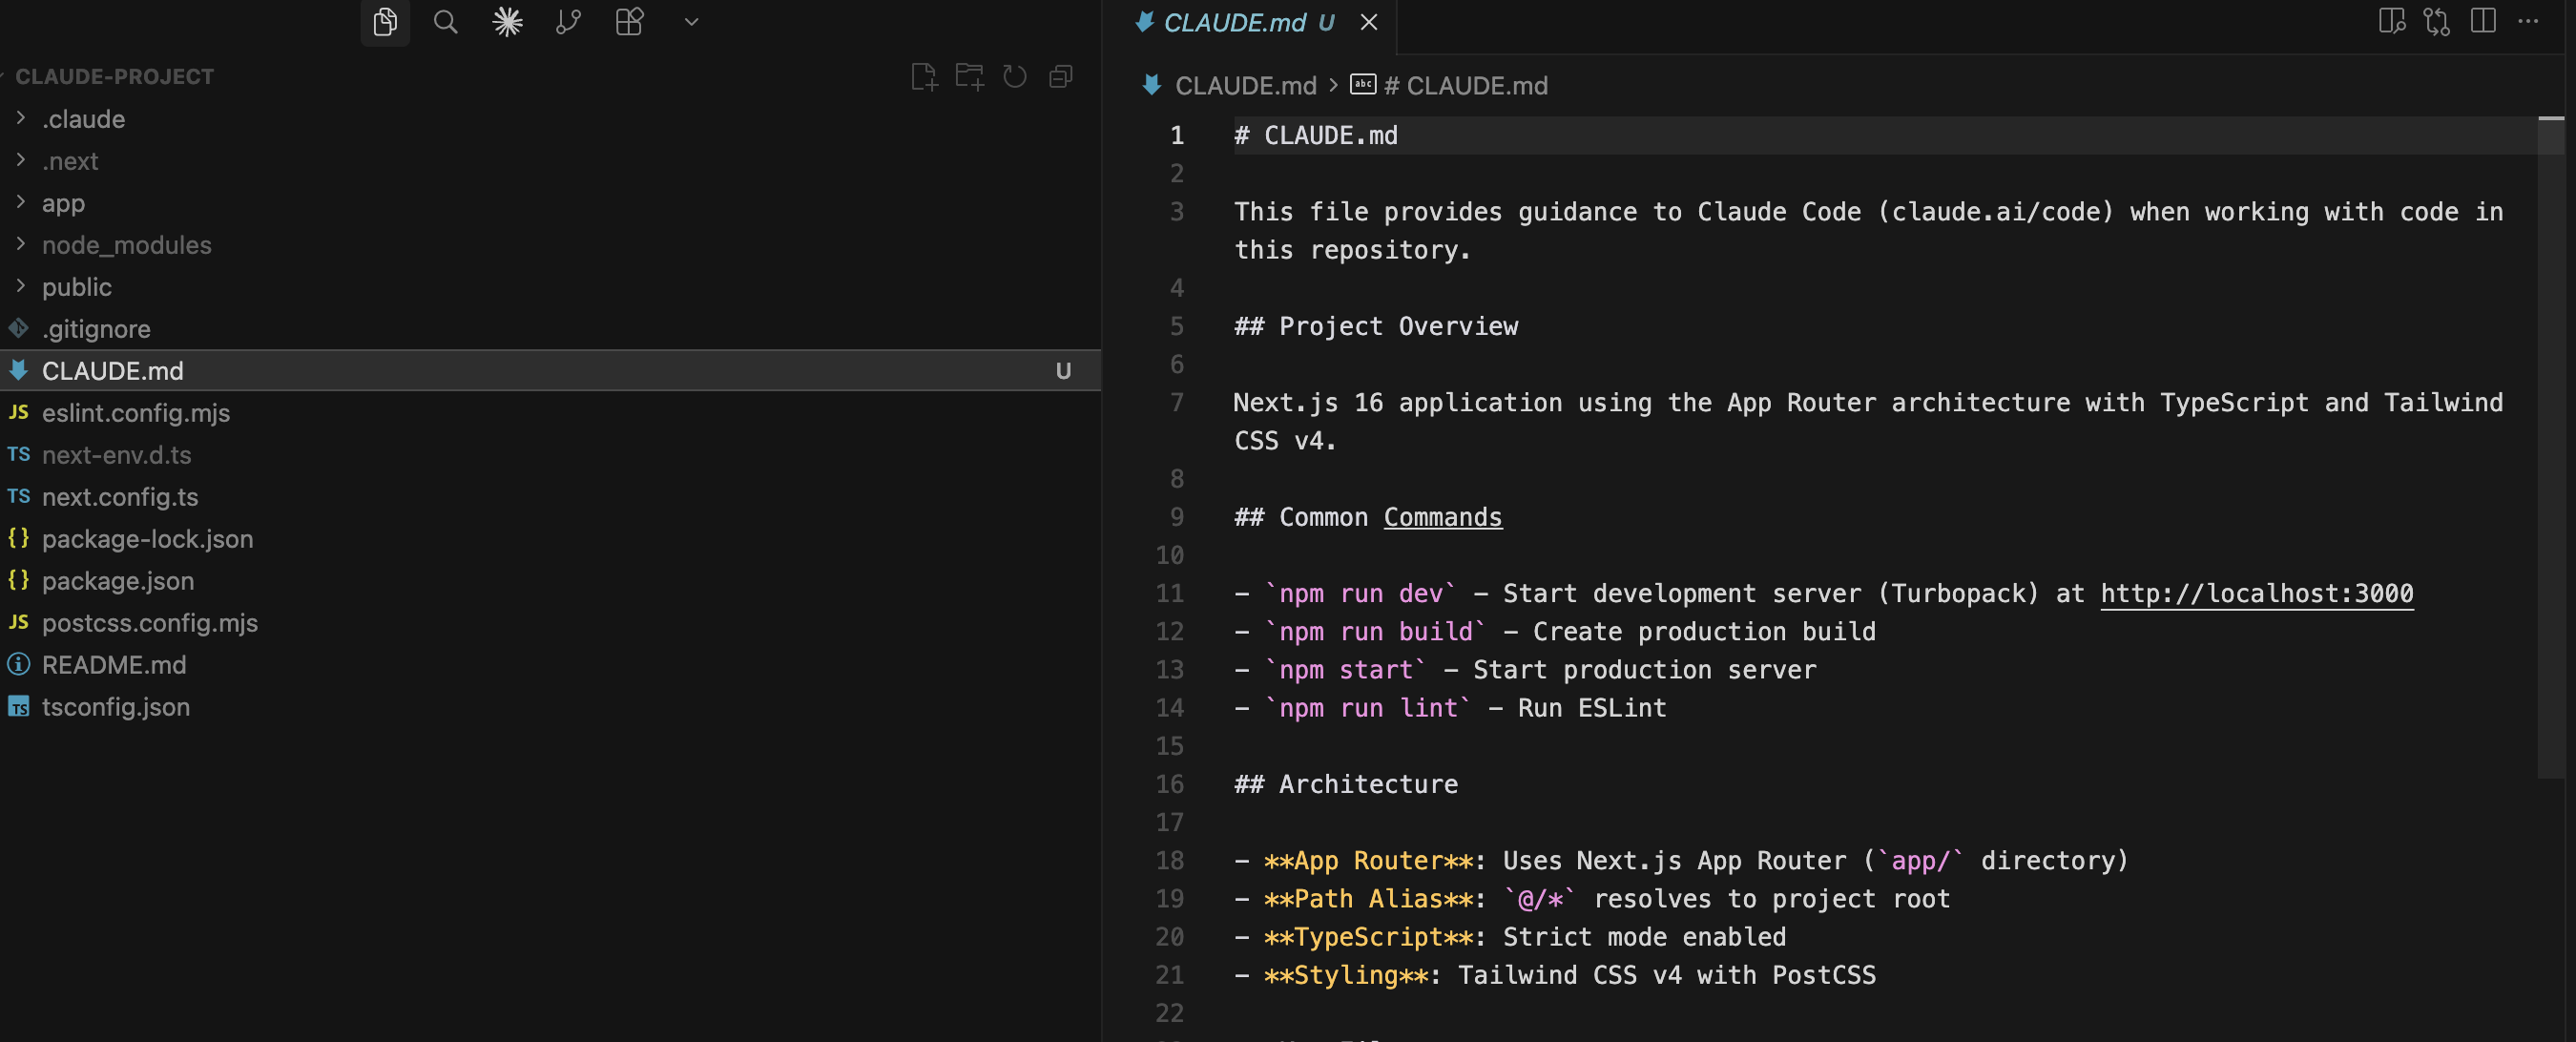Open the Explorer view icon
The width and height of the screenshot is (2576, 1042).
[x=385, y=22]
